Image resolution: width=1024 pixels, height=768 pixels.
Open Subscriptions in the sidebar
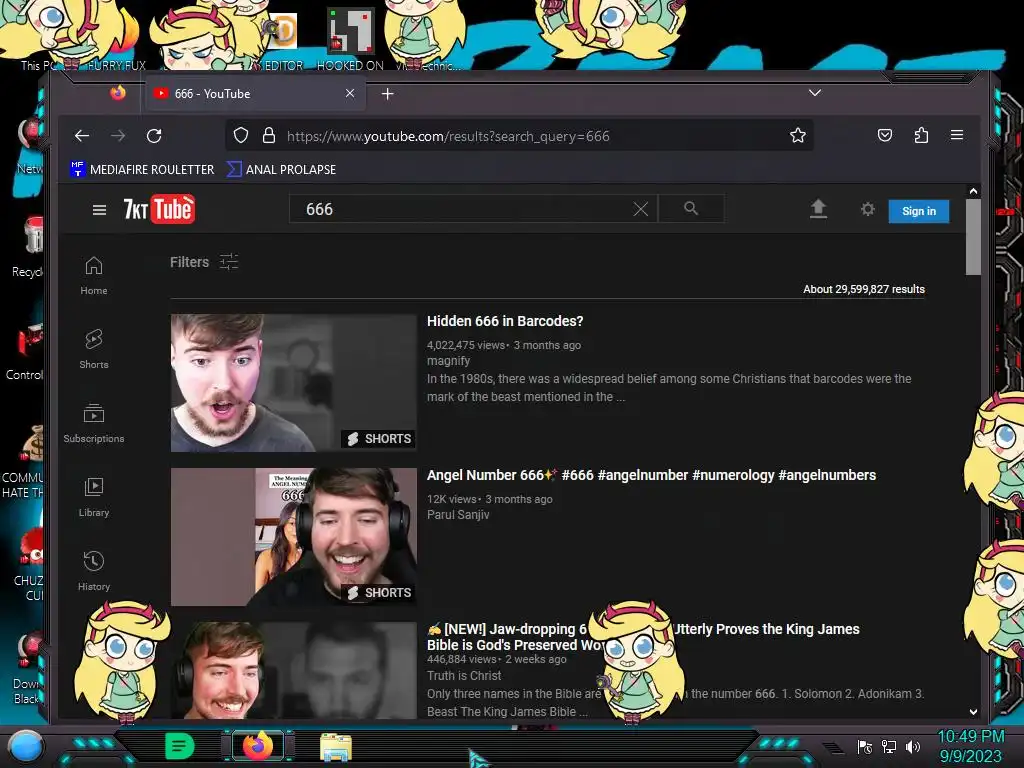point(93,424)
